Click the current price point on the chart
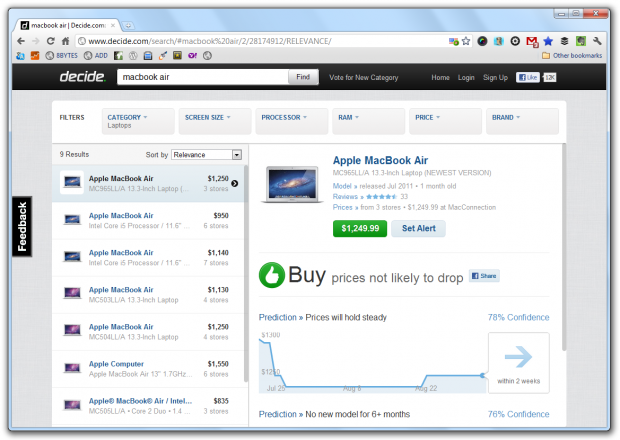 pyautogui.click(x=482, y=376)
